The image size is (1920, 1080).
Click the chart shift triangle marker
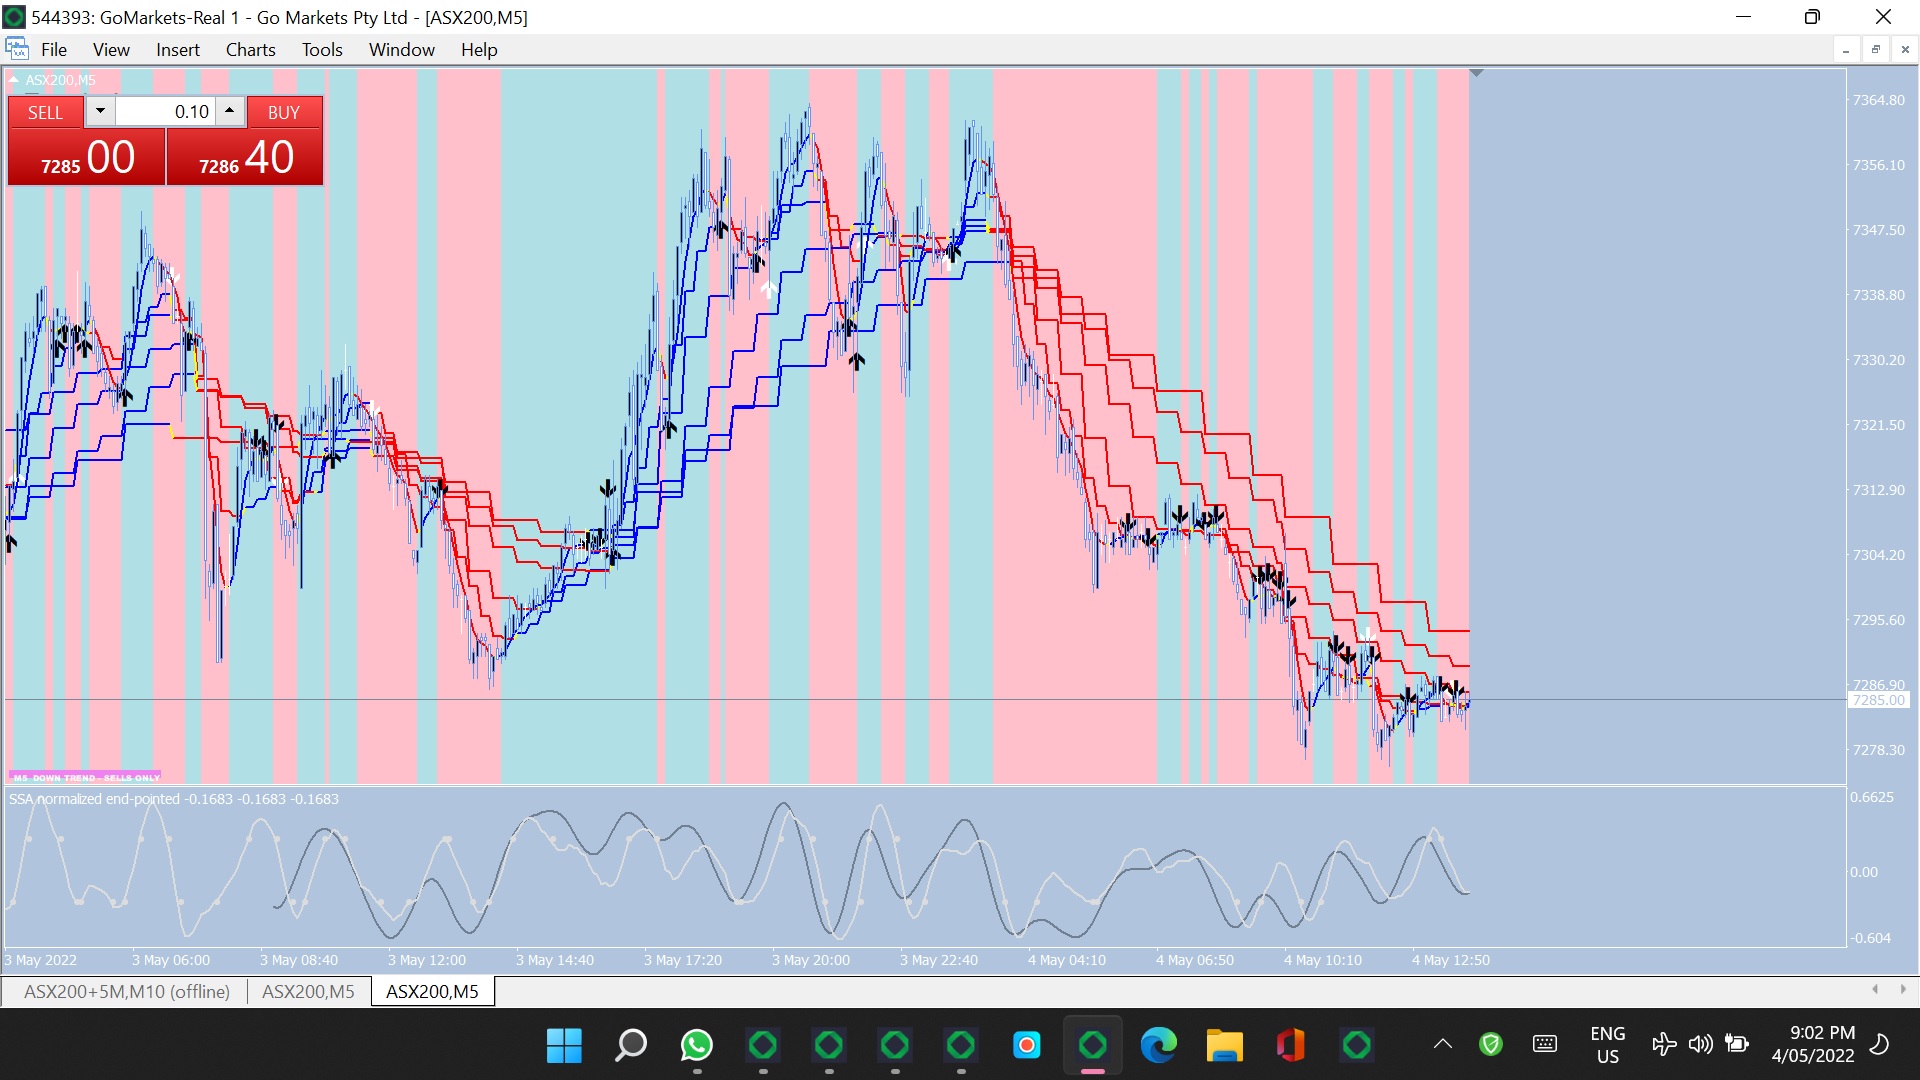pyautogui.click(x=1476, y=73)
